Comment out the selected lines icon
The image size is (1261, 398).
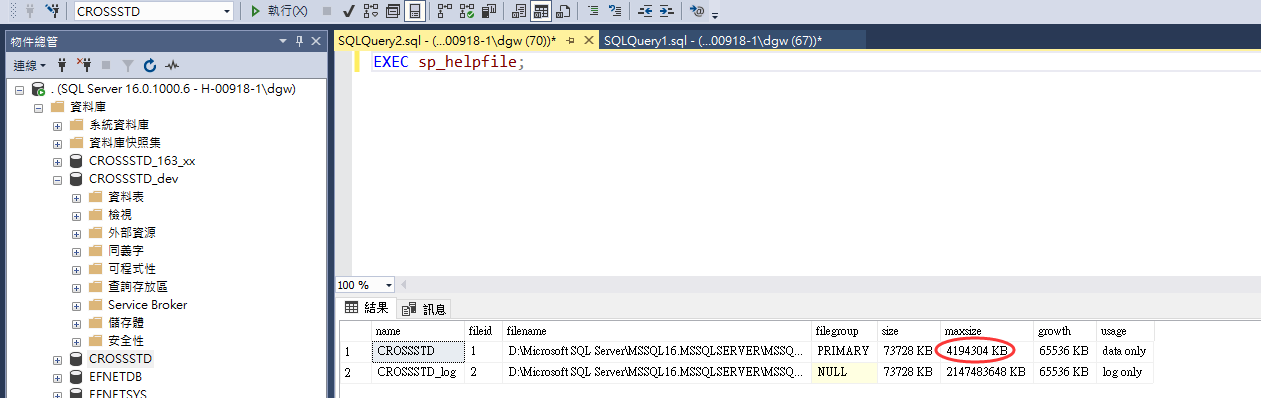[593, 11]
